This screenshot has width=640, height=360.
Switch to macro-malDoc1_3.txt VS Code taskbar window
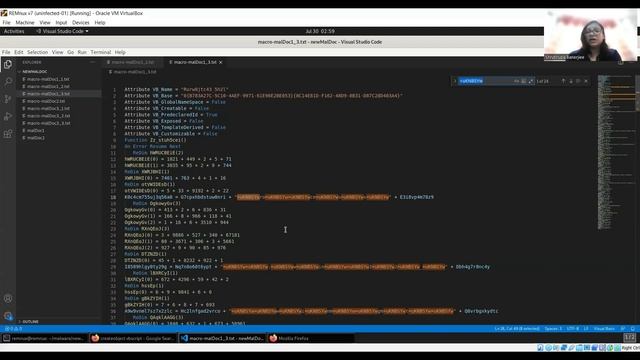(222, 338)
